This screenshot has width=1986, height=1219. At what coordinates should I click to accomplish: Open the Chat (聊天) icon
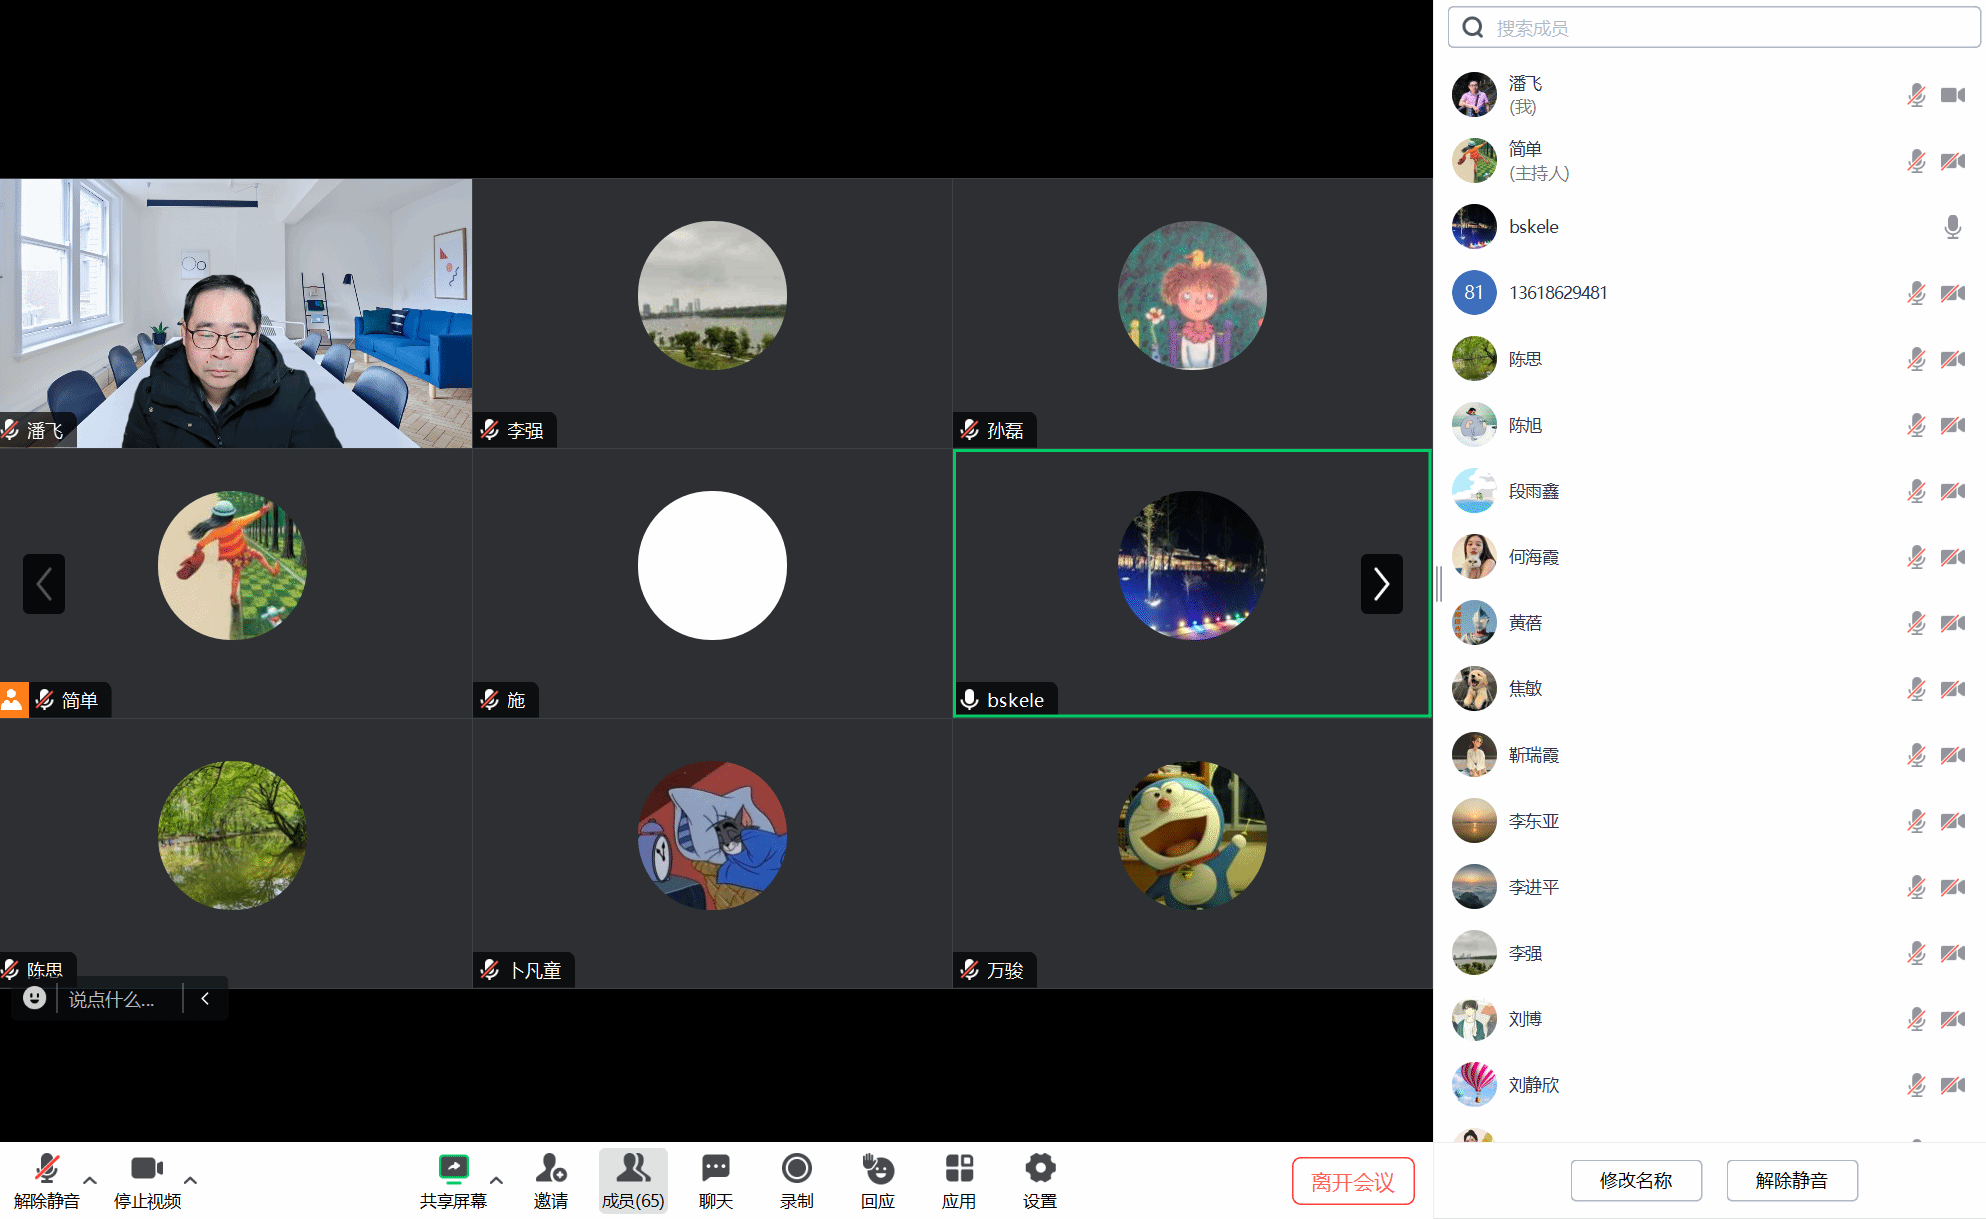[x=715, y=1169]
